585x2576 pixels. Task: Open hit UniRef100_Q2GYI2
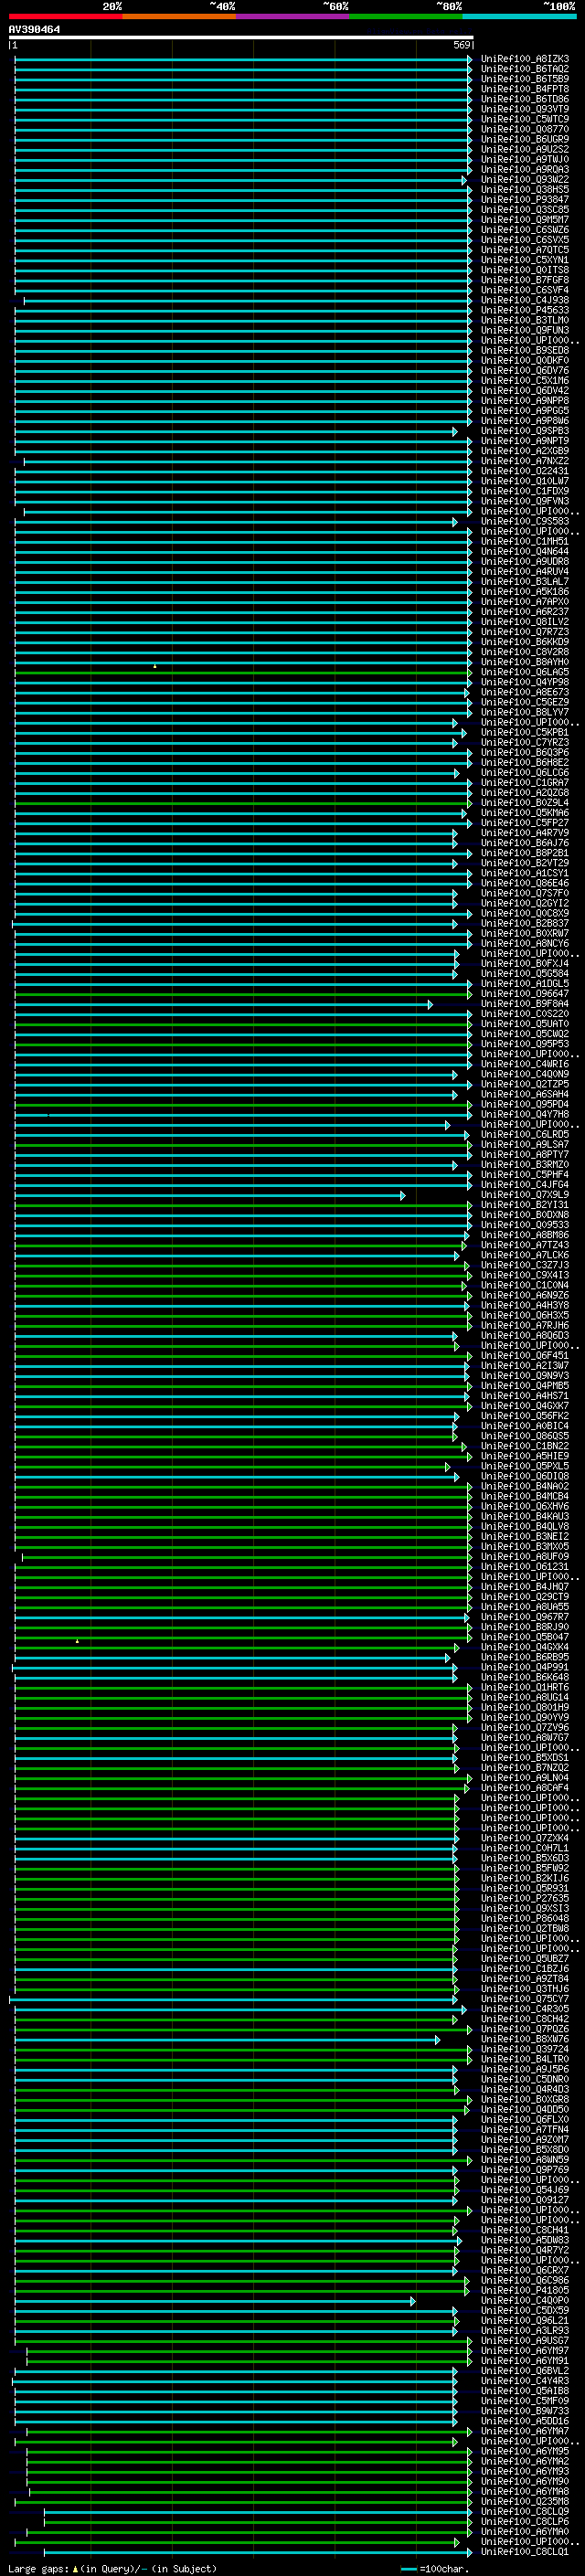(x=525, y=903)
